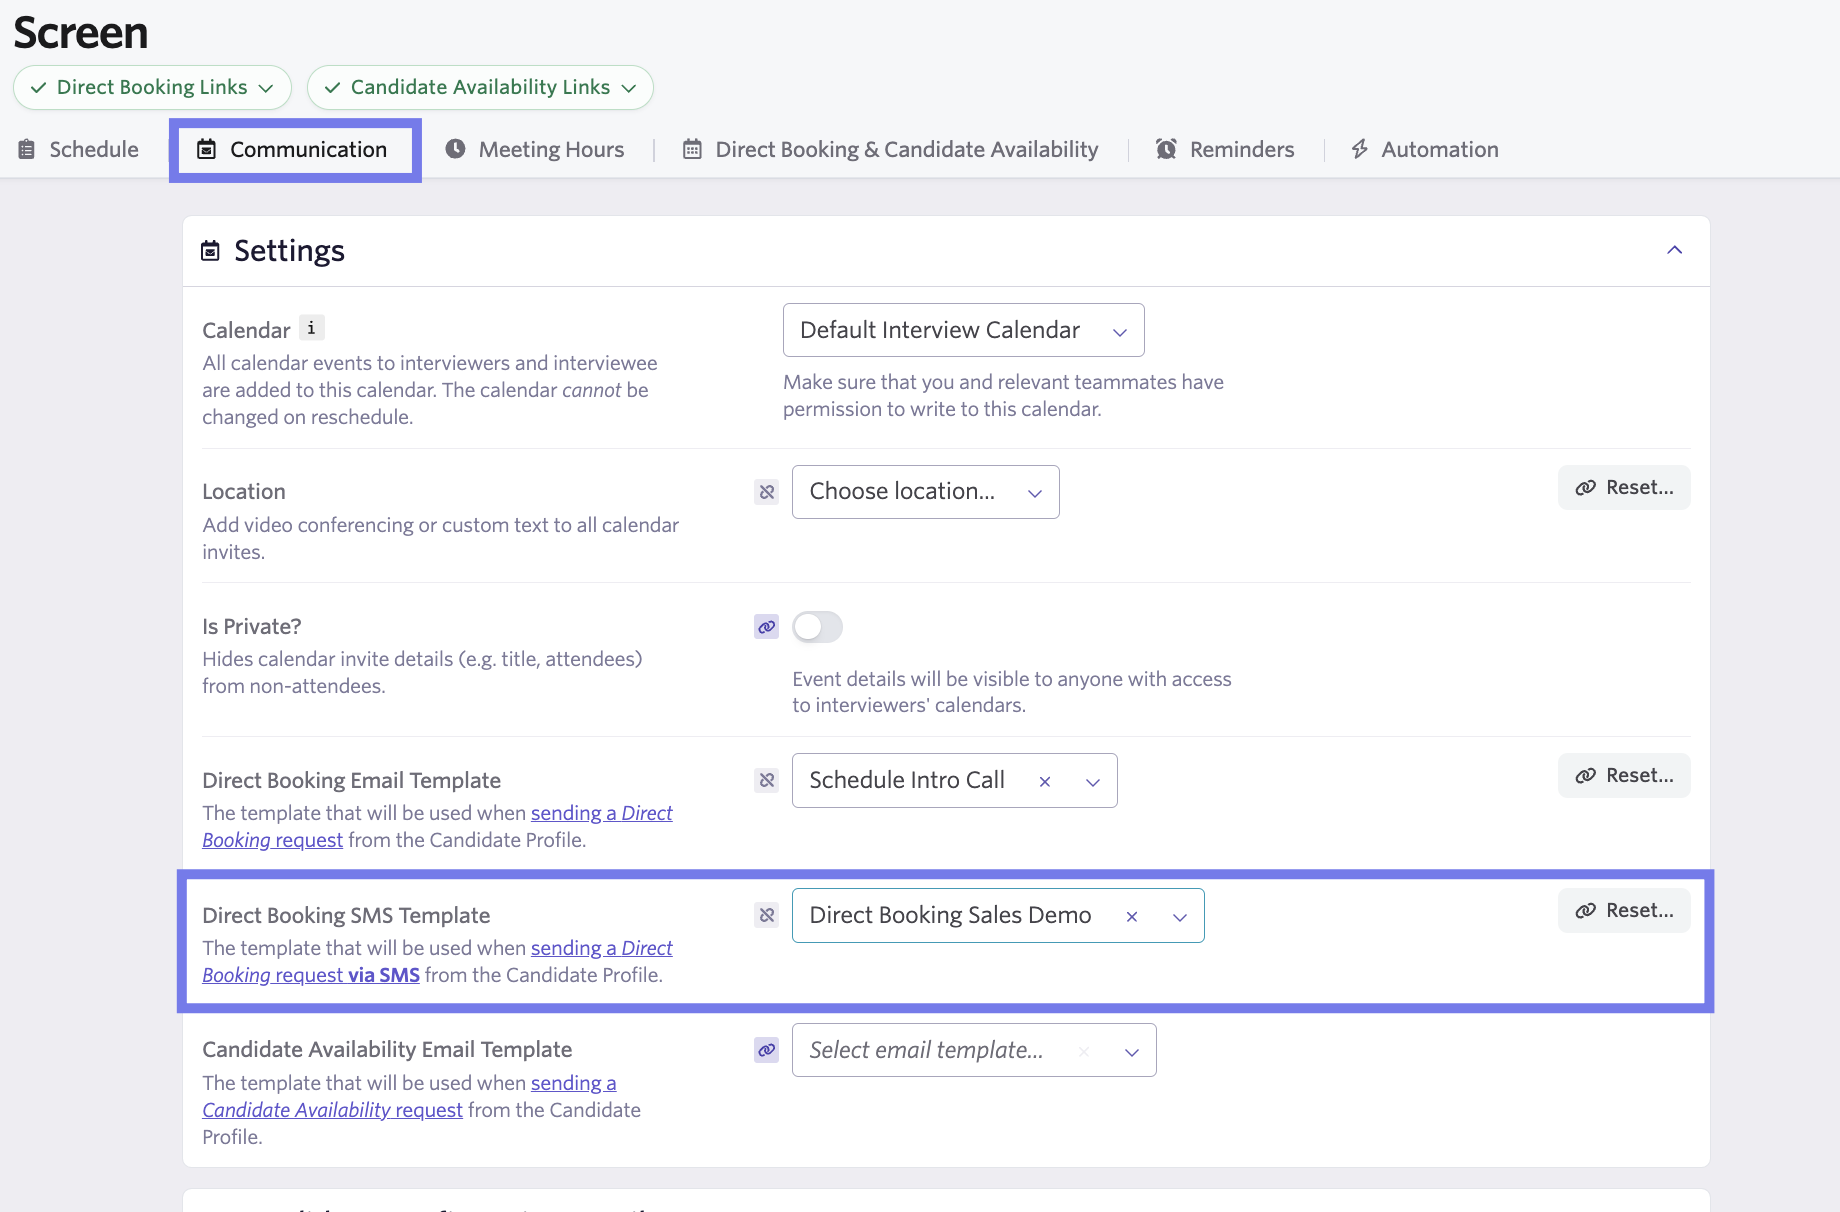
Task: Click link icon next to Candidate Availability Email Template
Action: tap(767, 1050)
